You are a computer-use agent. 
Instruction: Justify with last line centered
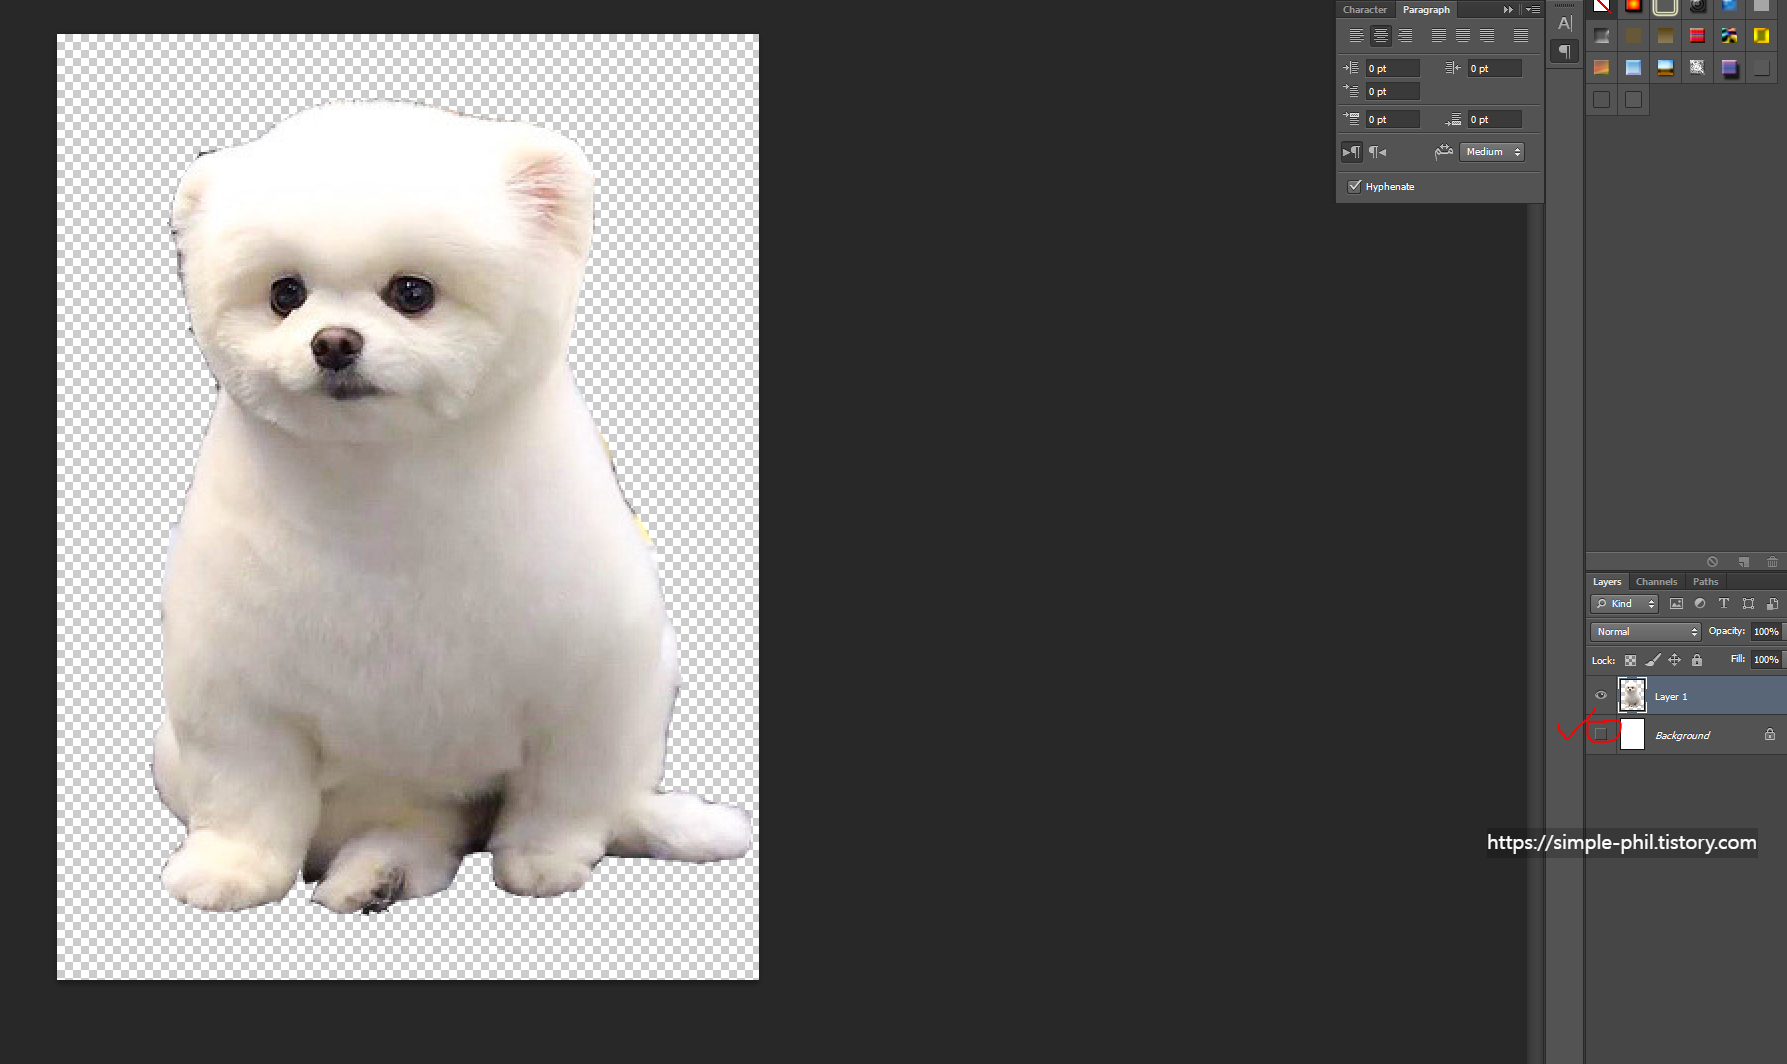click(1463, 36)
